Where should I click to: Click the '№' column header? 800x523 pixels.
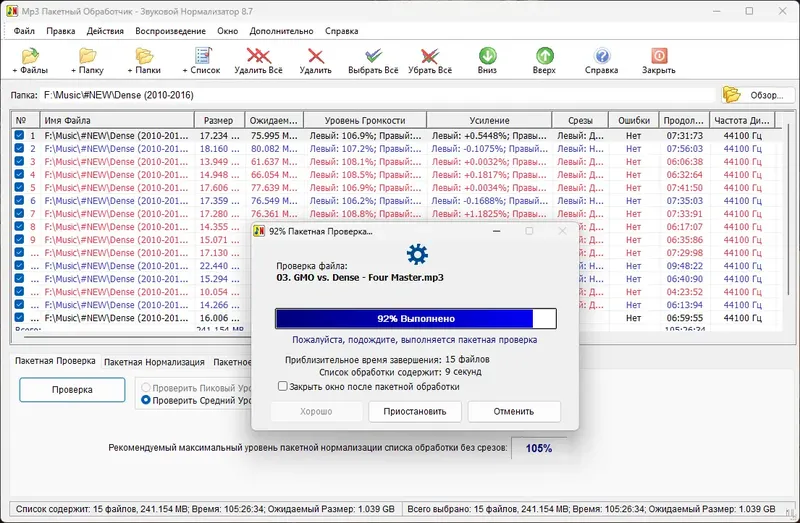[x=26, y=120]
